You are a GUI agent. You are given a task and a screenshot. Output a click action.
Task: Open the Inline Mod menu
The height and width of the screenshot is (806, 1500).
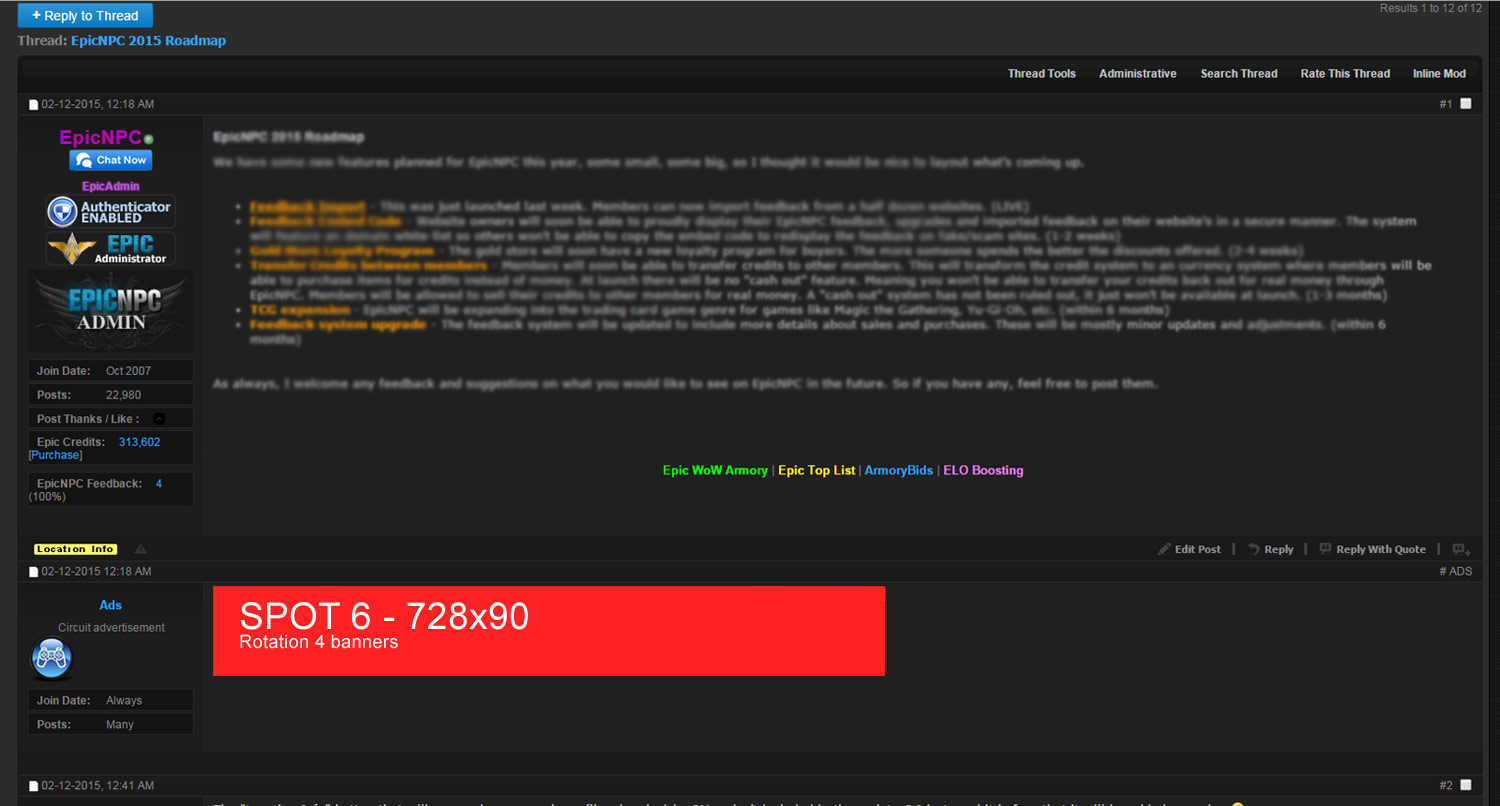[1439, 74]
